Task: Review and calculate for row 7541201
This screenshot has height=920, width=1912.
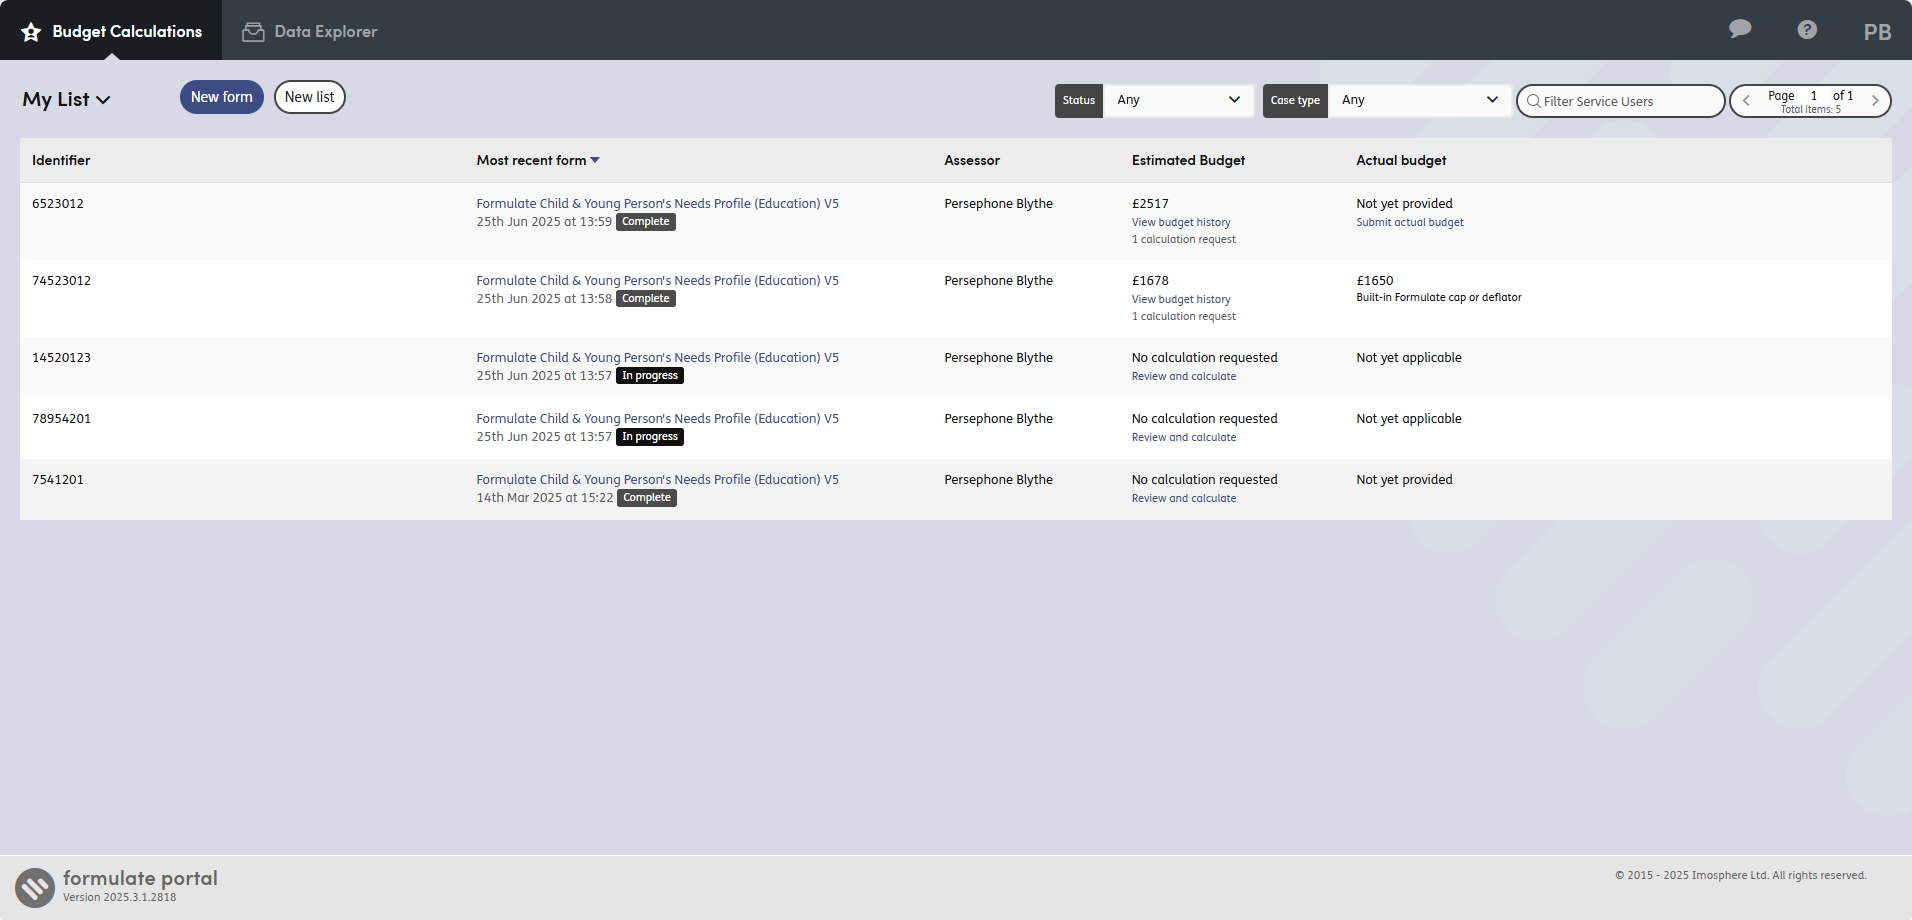Action: (x=1184, y=498)
